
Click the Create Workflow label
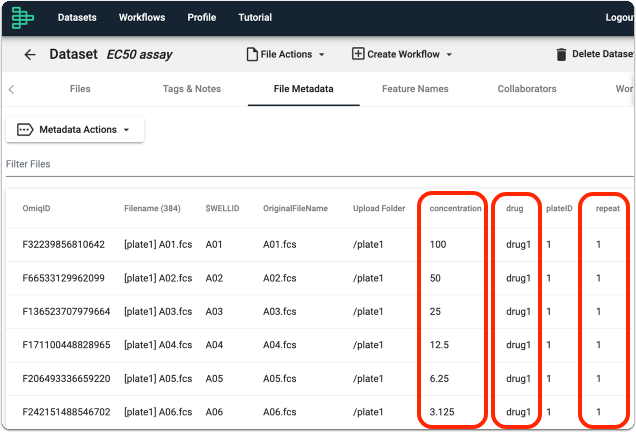[404, 54]
